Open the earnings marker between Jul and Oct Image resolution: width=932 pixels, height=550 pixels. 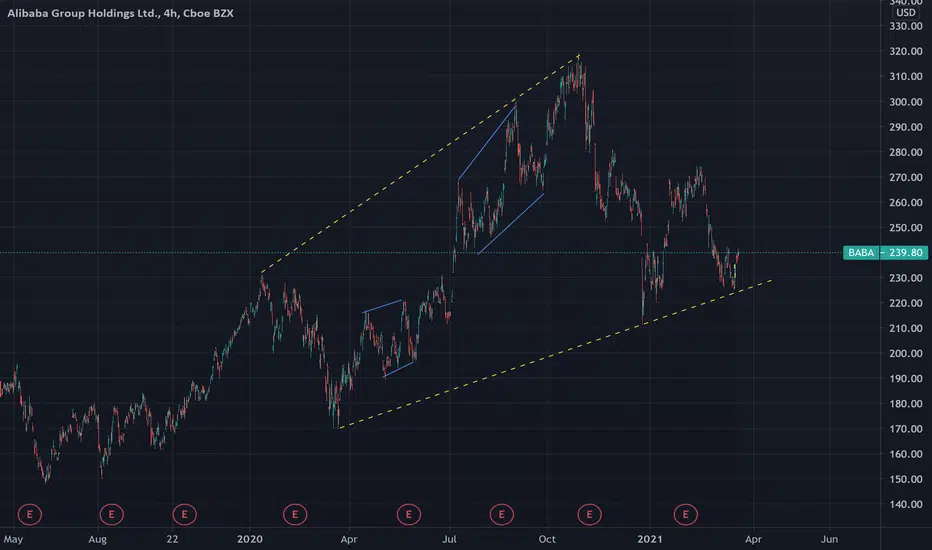pos(501,514)
